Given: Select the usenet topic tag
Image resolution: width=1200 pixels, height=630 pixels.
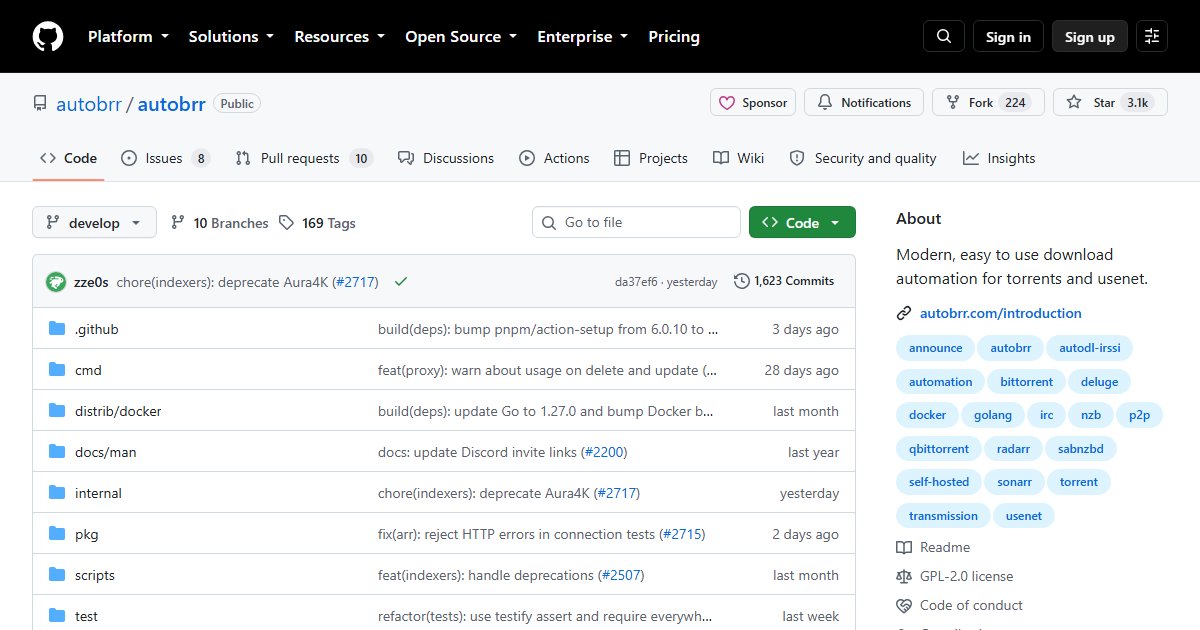Looking at the screenshot, I should pos(1024,516).
